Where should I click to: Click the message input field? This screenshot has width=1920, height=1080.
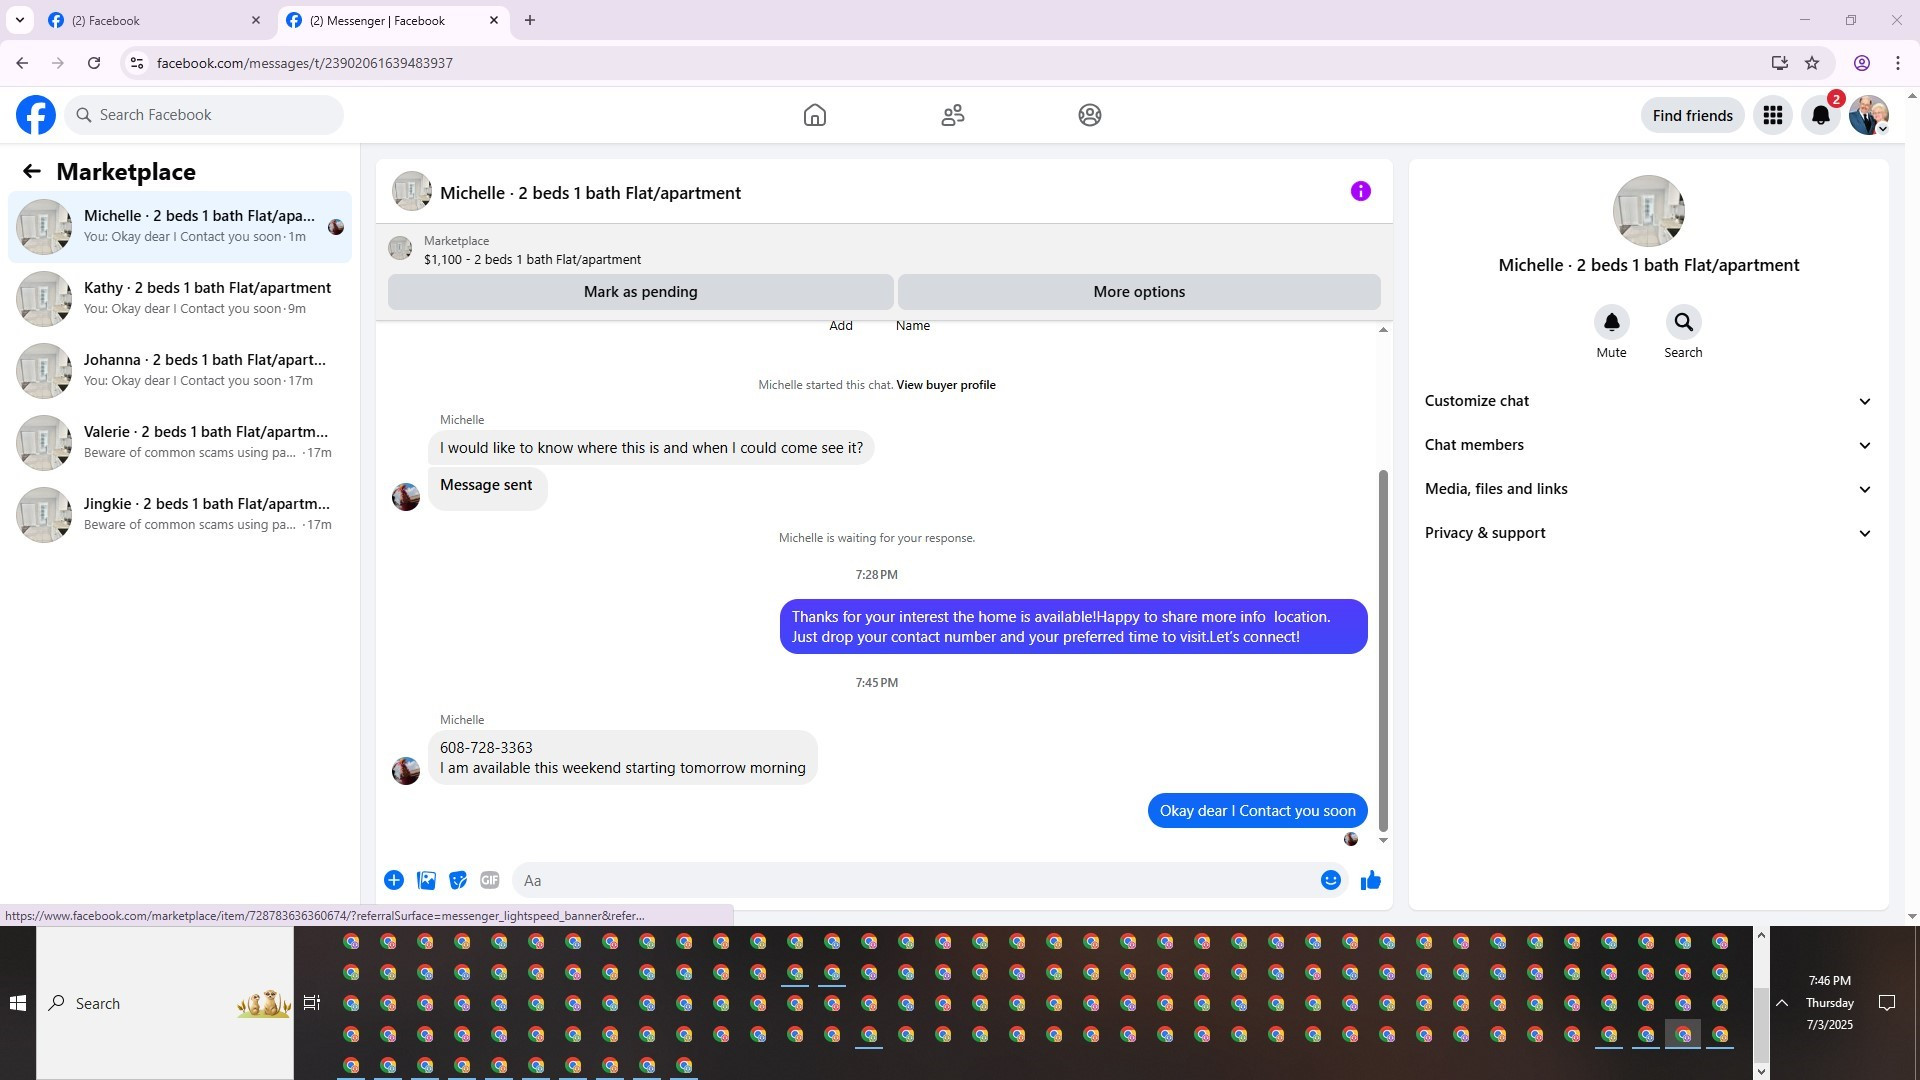click(x=915, y=880)
